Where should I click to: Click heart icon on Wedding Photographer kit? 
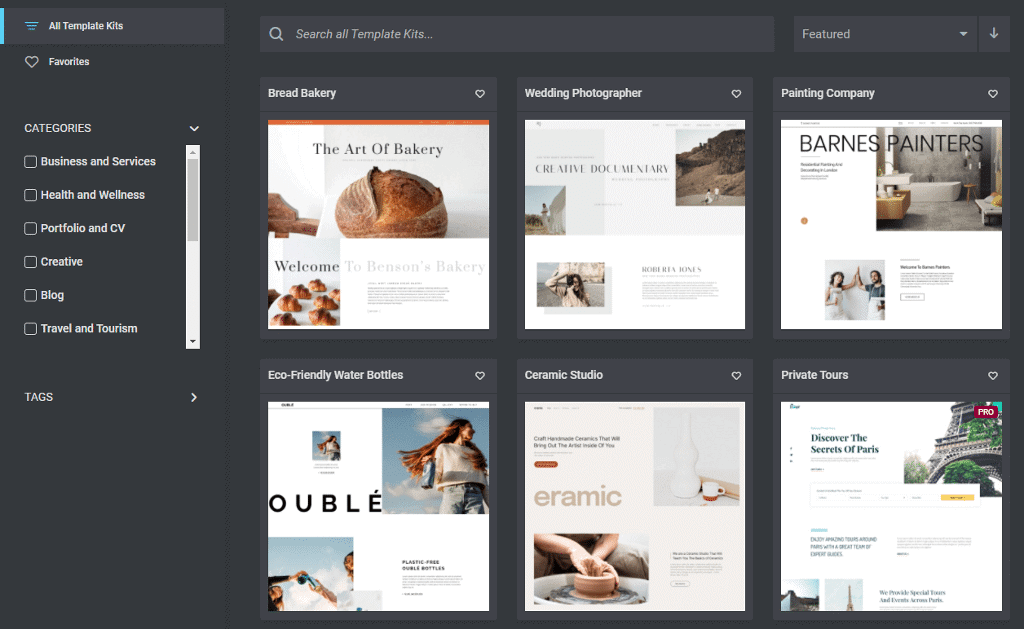pos(737,94)
